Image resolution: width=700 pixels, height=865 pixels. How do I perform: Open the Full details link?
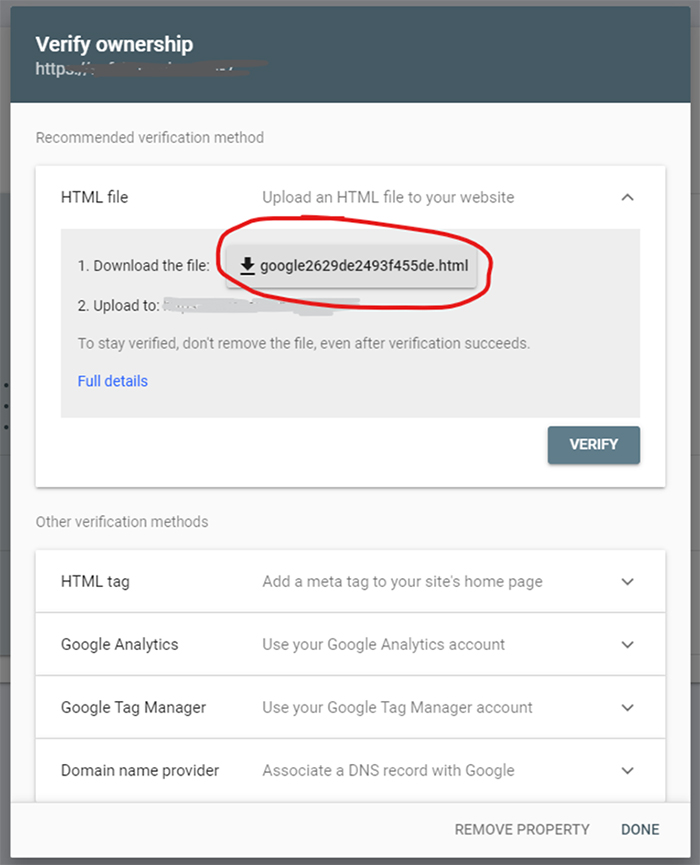(x=112, y=381)
